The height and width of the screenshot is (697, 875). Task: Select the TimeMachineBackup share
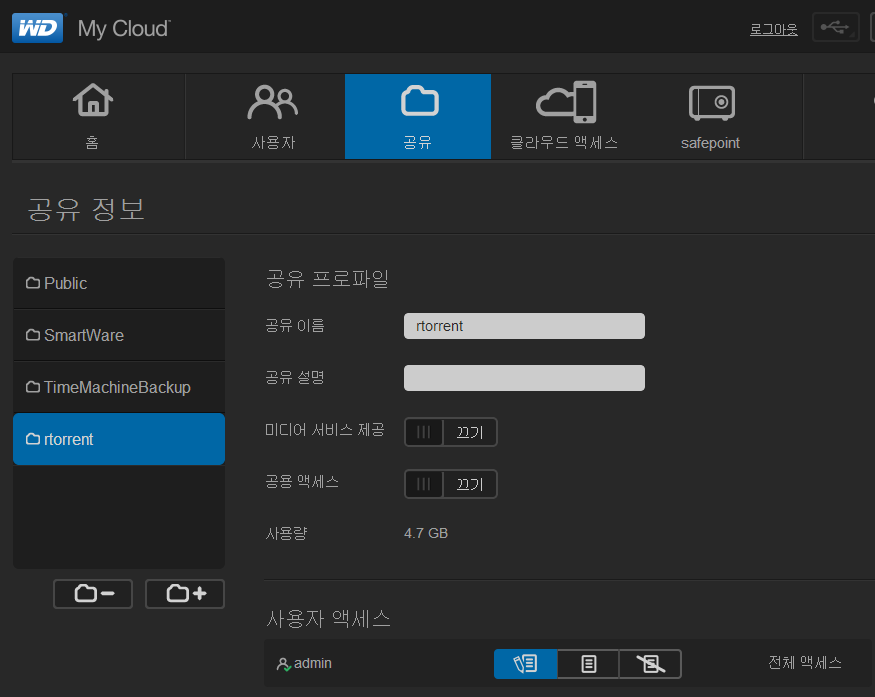click(118, 388)
